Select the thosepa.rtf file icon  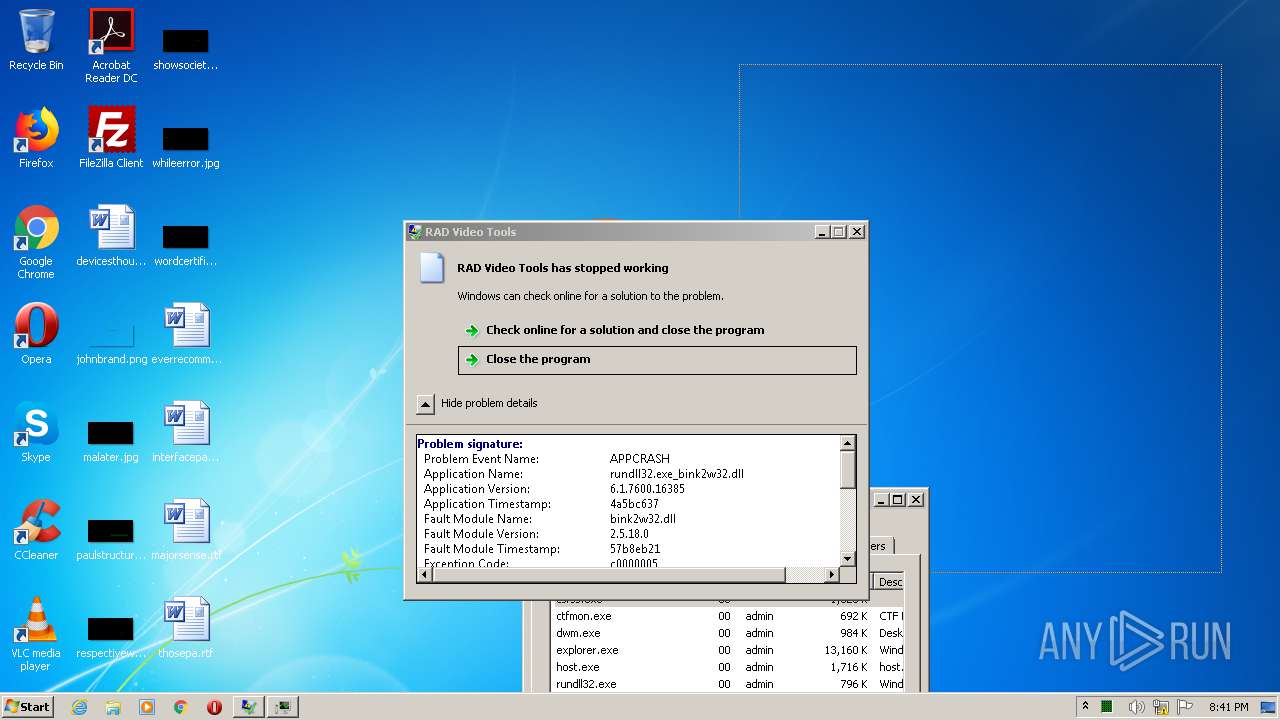tap(187, 628)
